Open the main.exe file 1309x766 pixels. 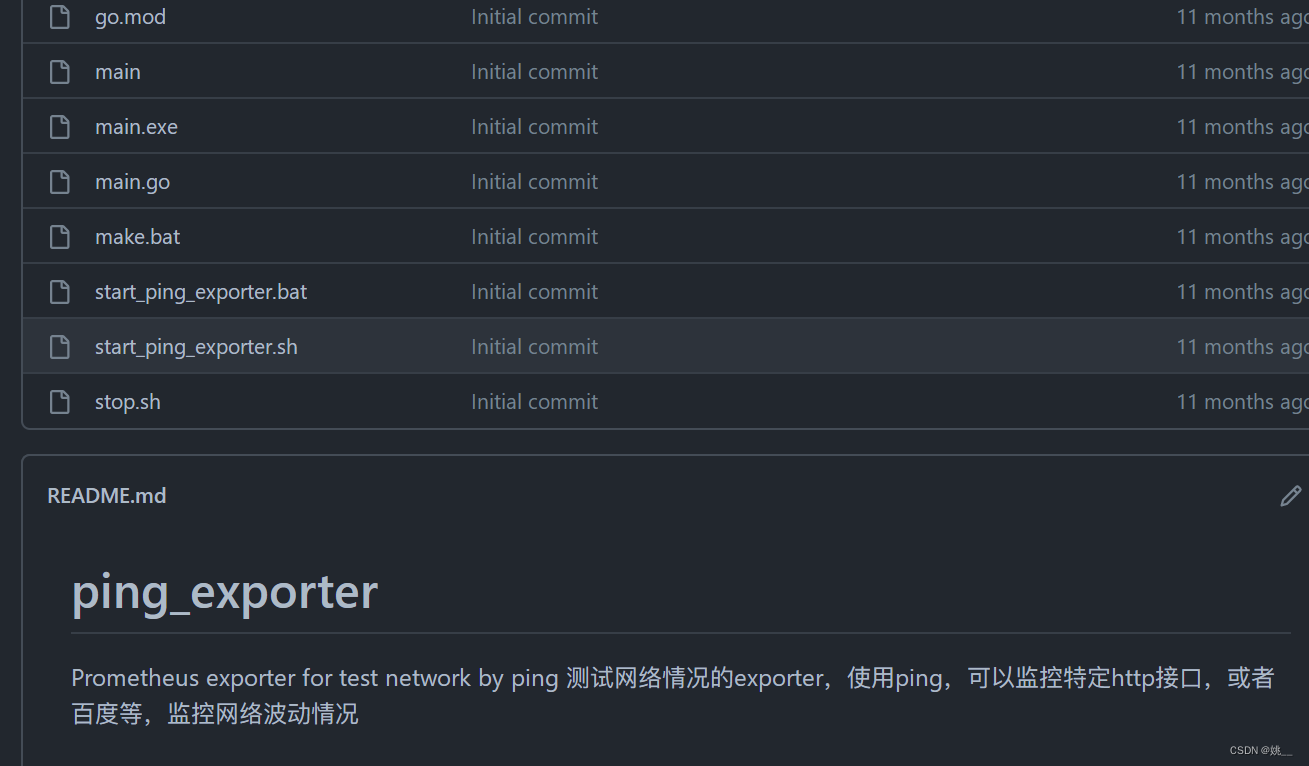click(136, 126)
